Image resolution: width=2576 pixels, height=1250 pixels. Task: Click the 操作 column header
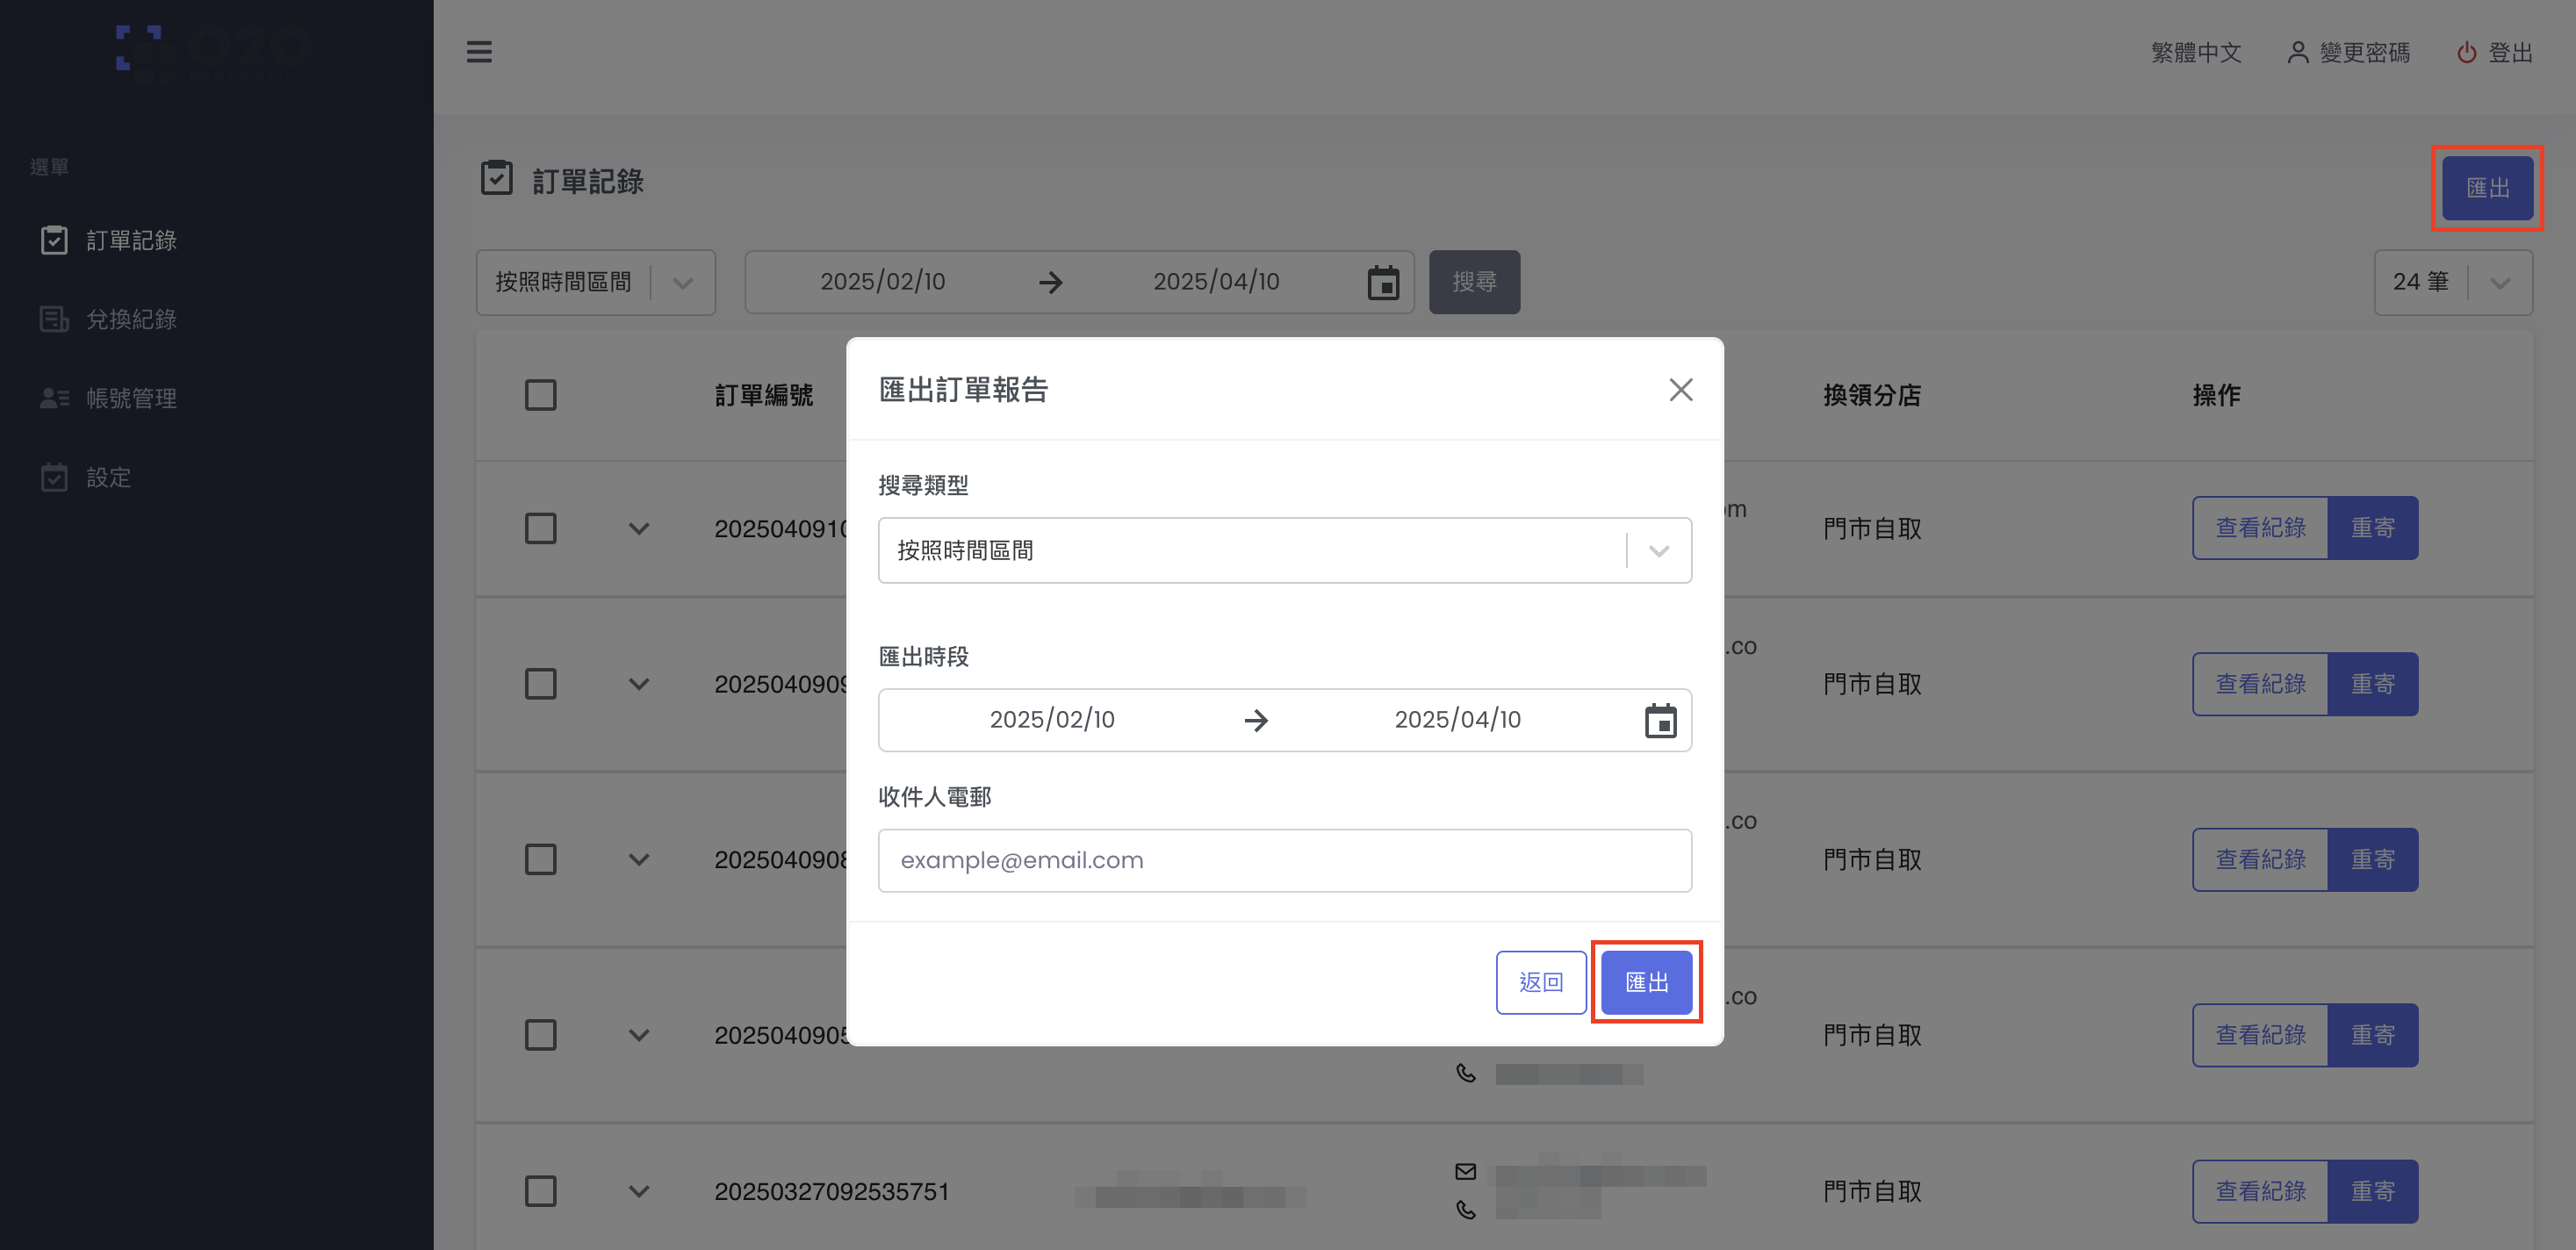pyautogui.click(x=2216, y=395)
